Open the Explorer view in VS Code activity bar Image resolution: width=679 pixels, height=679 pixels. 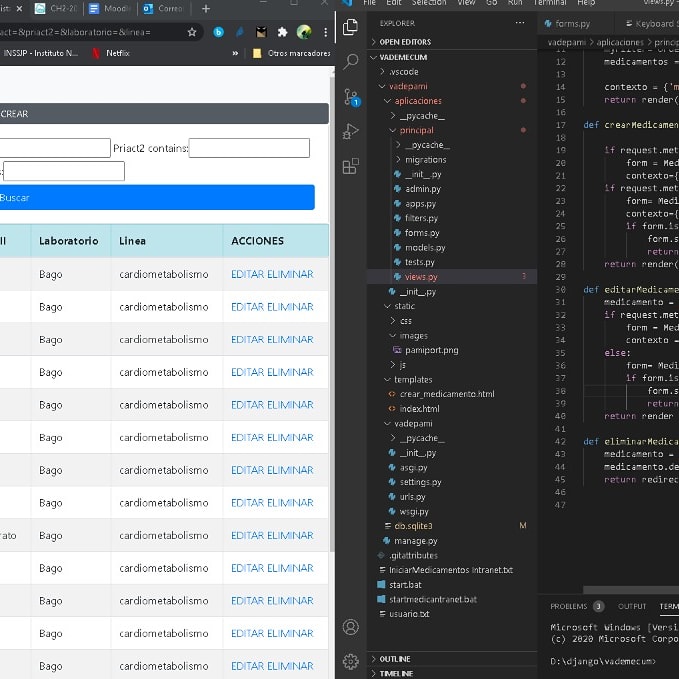pos(350,27)
